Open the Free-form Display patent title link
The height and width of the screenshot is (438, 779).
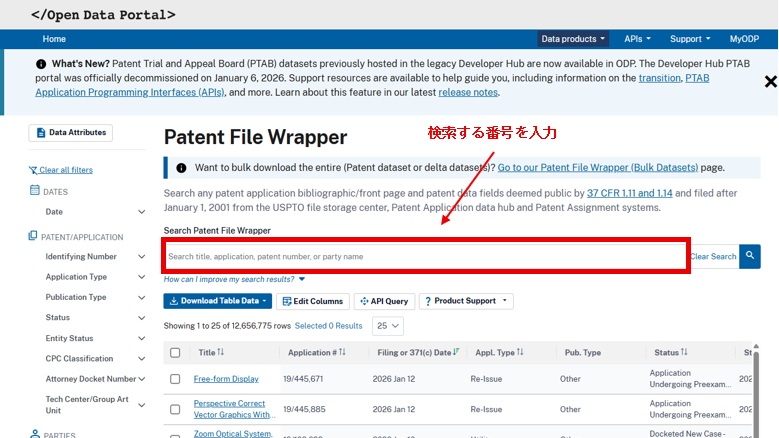pos(226,379)
